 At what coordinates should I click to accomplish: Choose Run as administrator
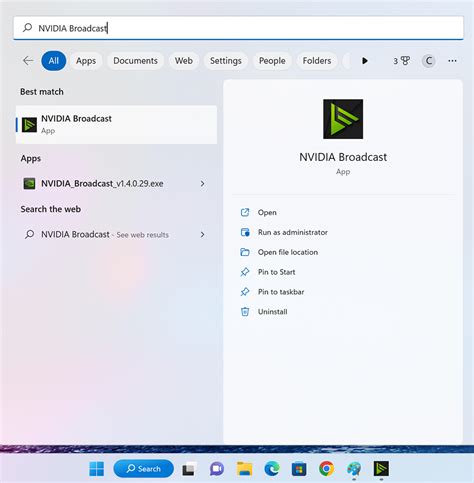293,232
